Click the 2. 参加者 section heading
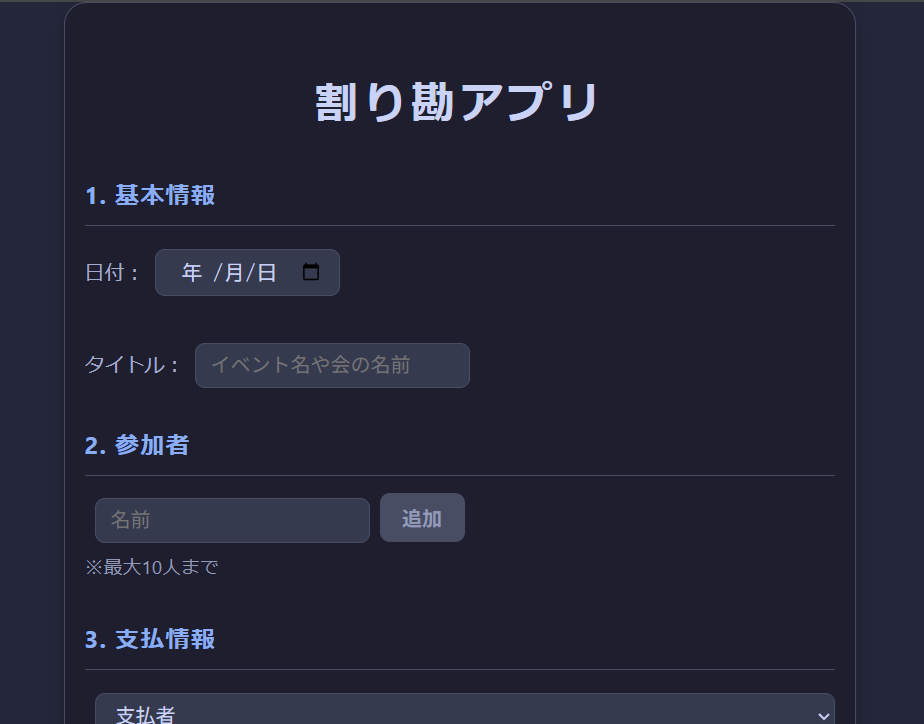The height and width of the screenshot is (724, 924). click(x=137, y=445)
